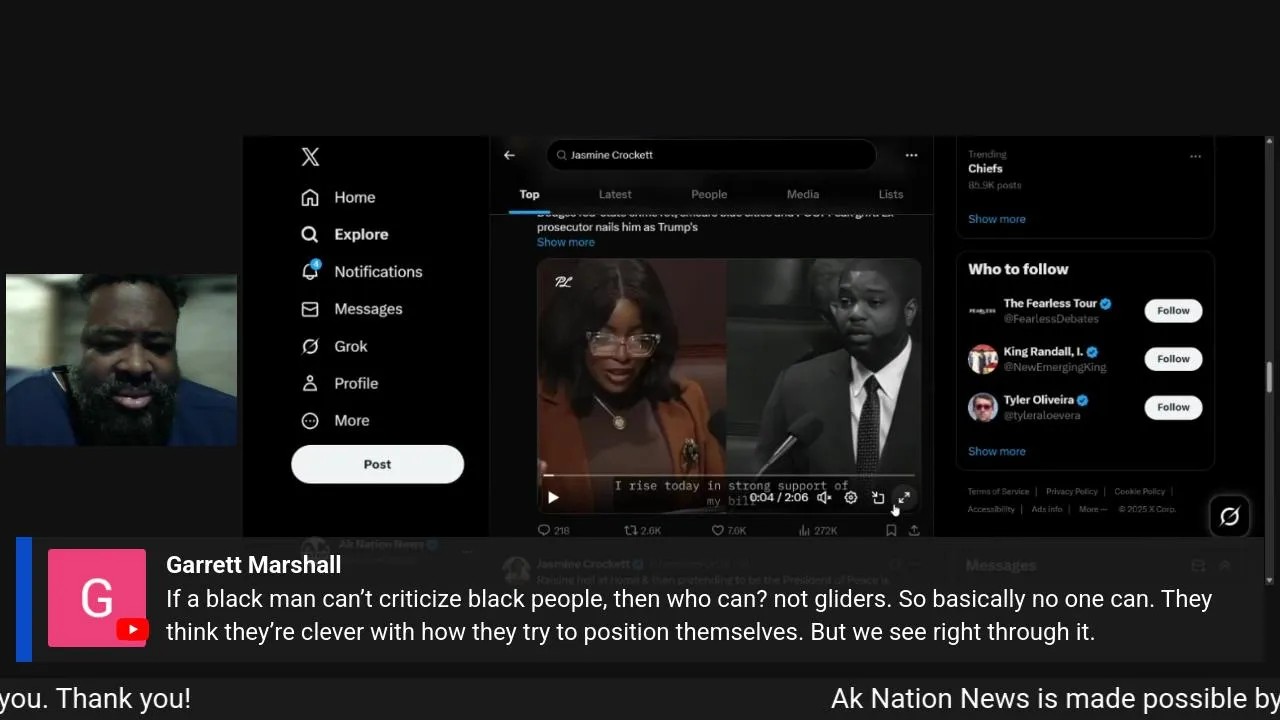Screen dimensions: 1280x720
Task: View post analytics showing 272K
Action: coord(818,530)
